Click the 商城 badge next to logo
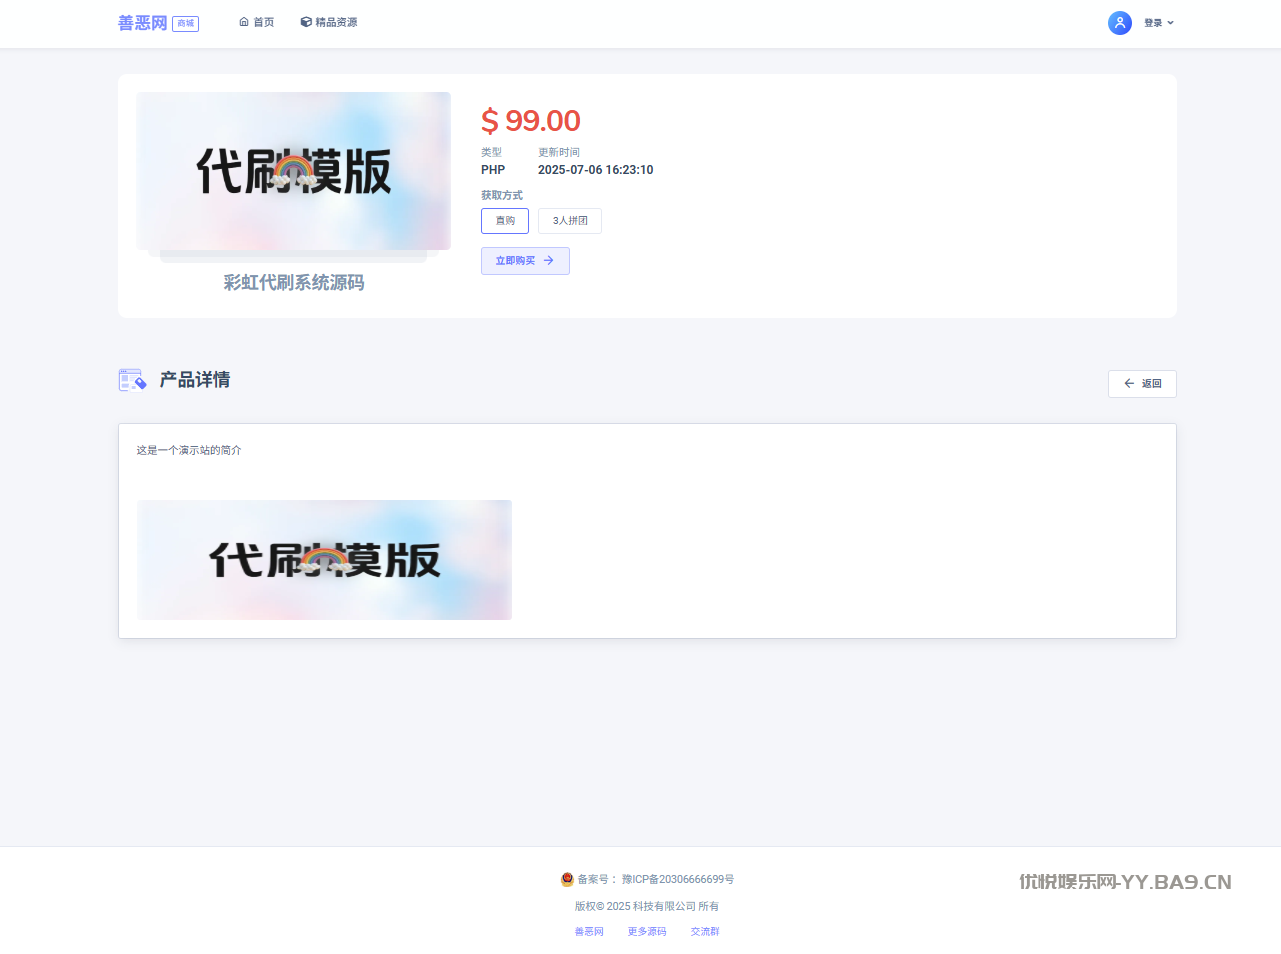1281x954 pixels. (x=186, y=24)
